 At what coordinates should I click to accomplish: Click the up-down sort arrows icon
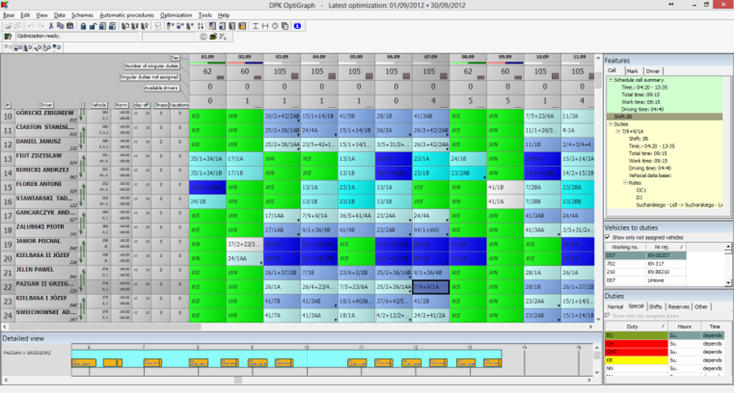tap(200, 26)
